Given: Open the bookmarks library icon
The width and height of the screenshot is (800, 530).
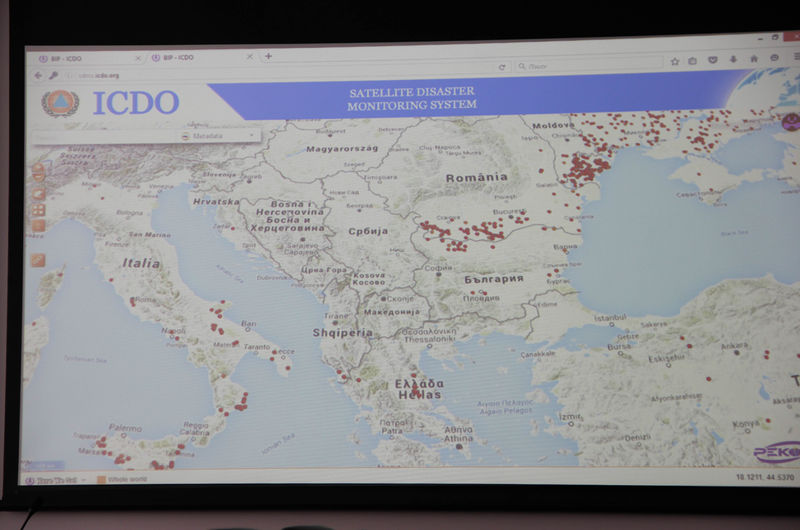Looking at the screenshot, I should pos(692,61).
